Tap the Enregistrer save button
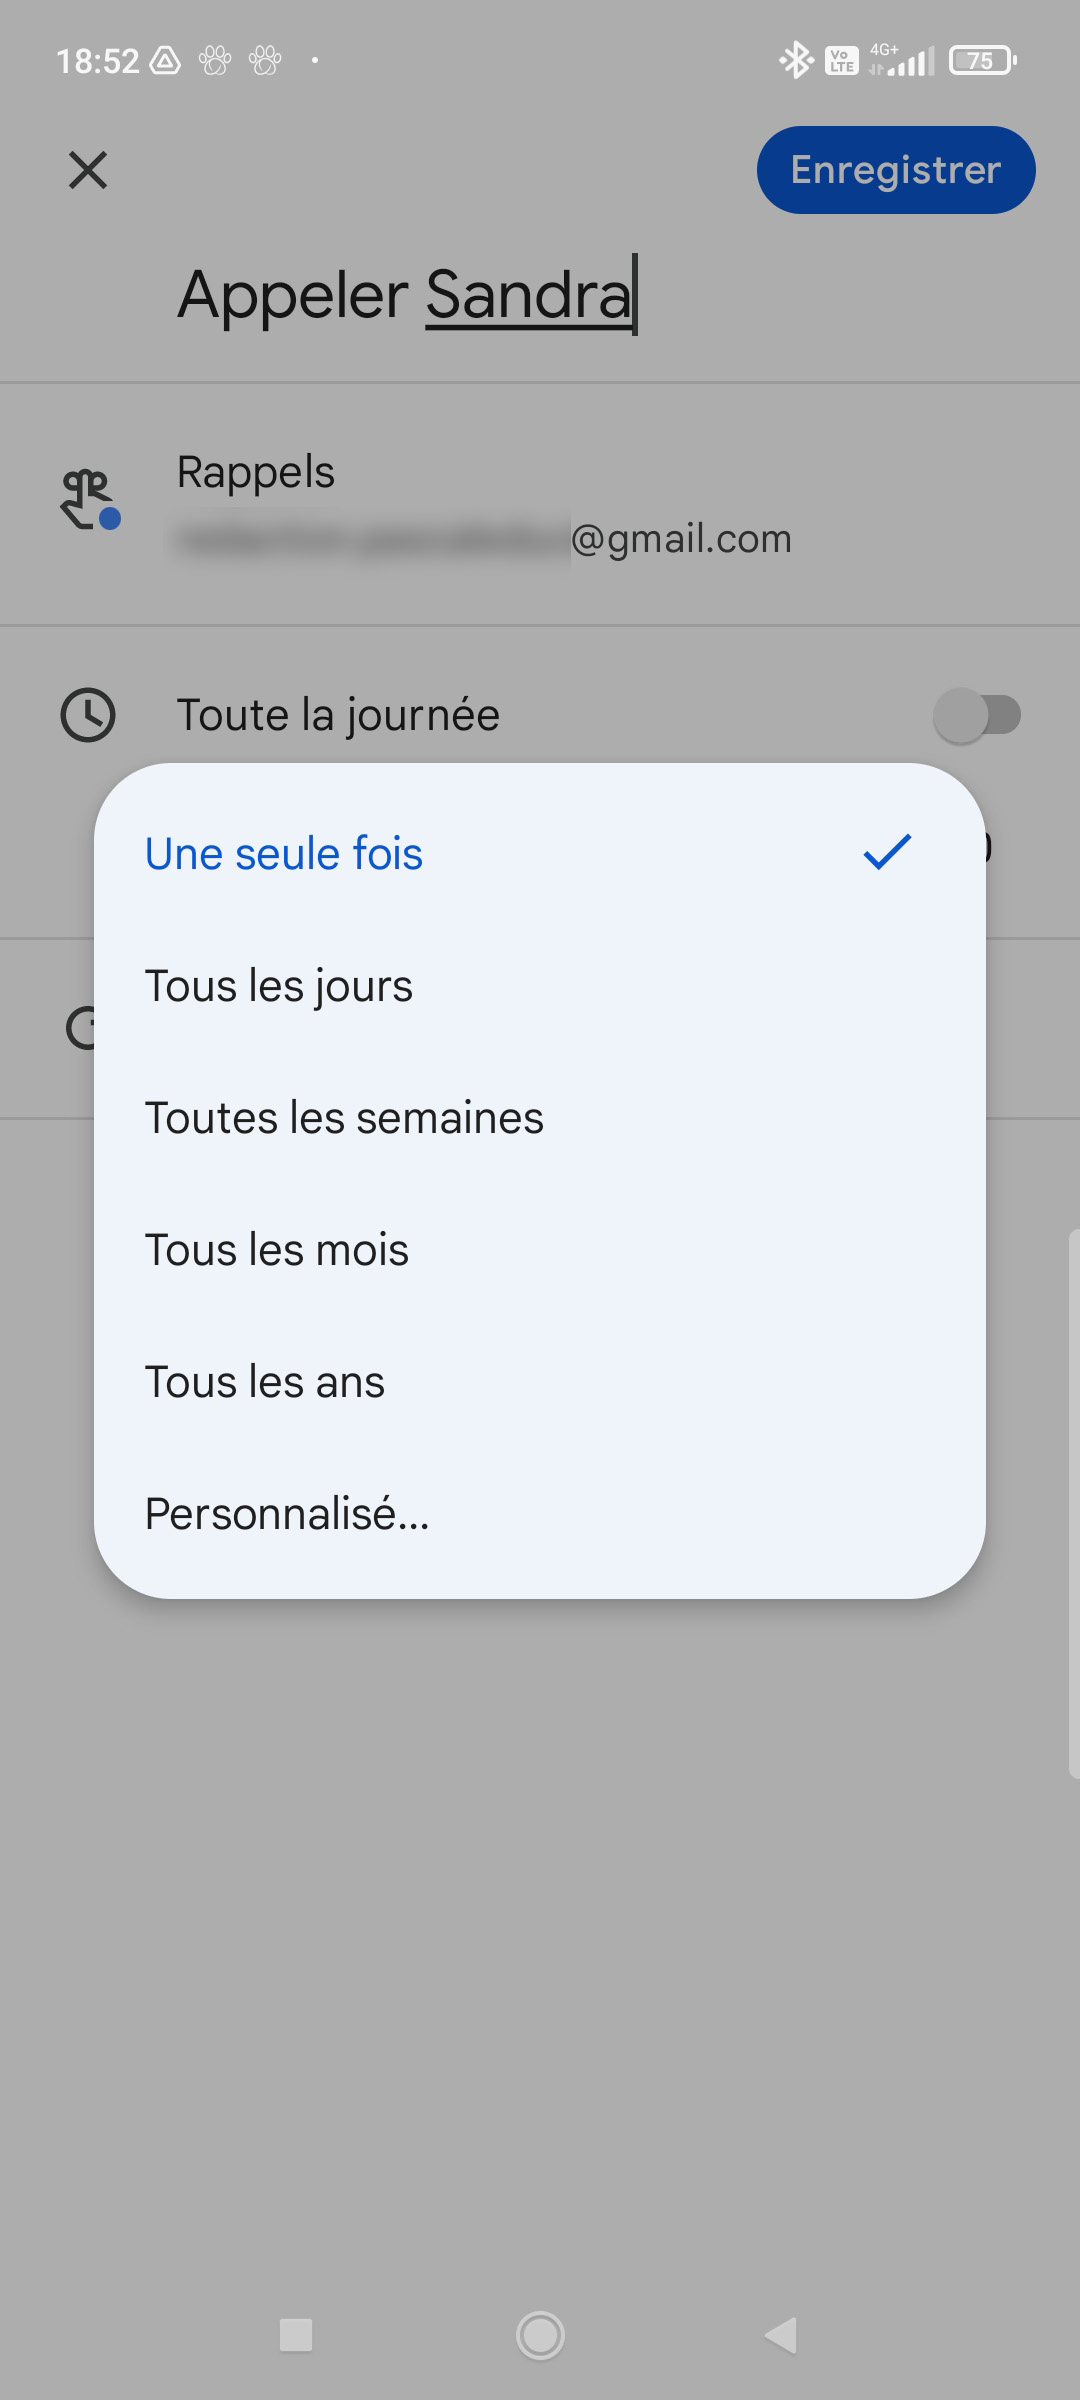Viewport: 1080px width, 2400px height. pos(895,170)
